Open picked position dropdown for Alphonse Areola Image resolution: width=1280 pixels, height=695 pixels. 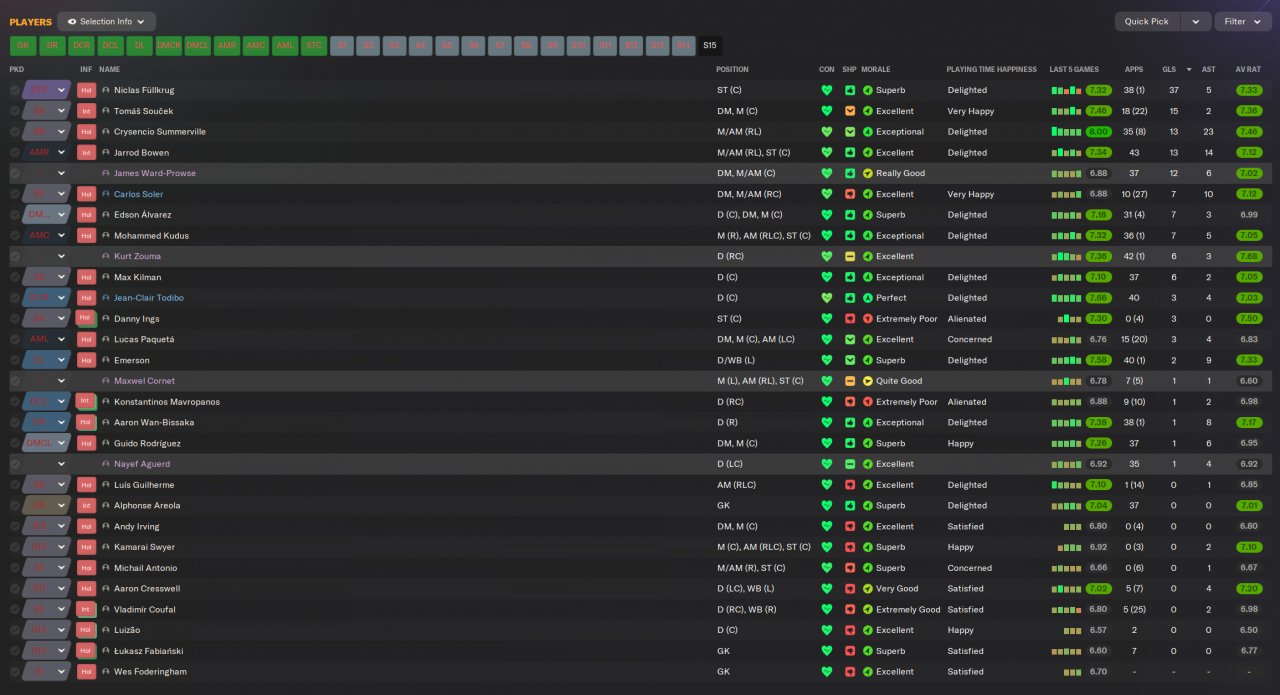coord(61,506)
